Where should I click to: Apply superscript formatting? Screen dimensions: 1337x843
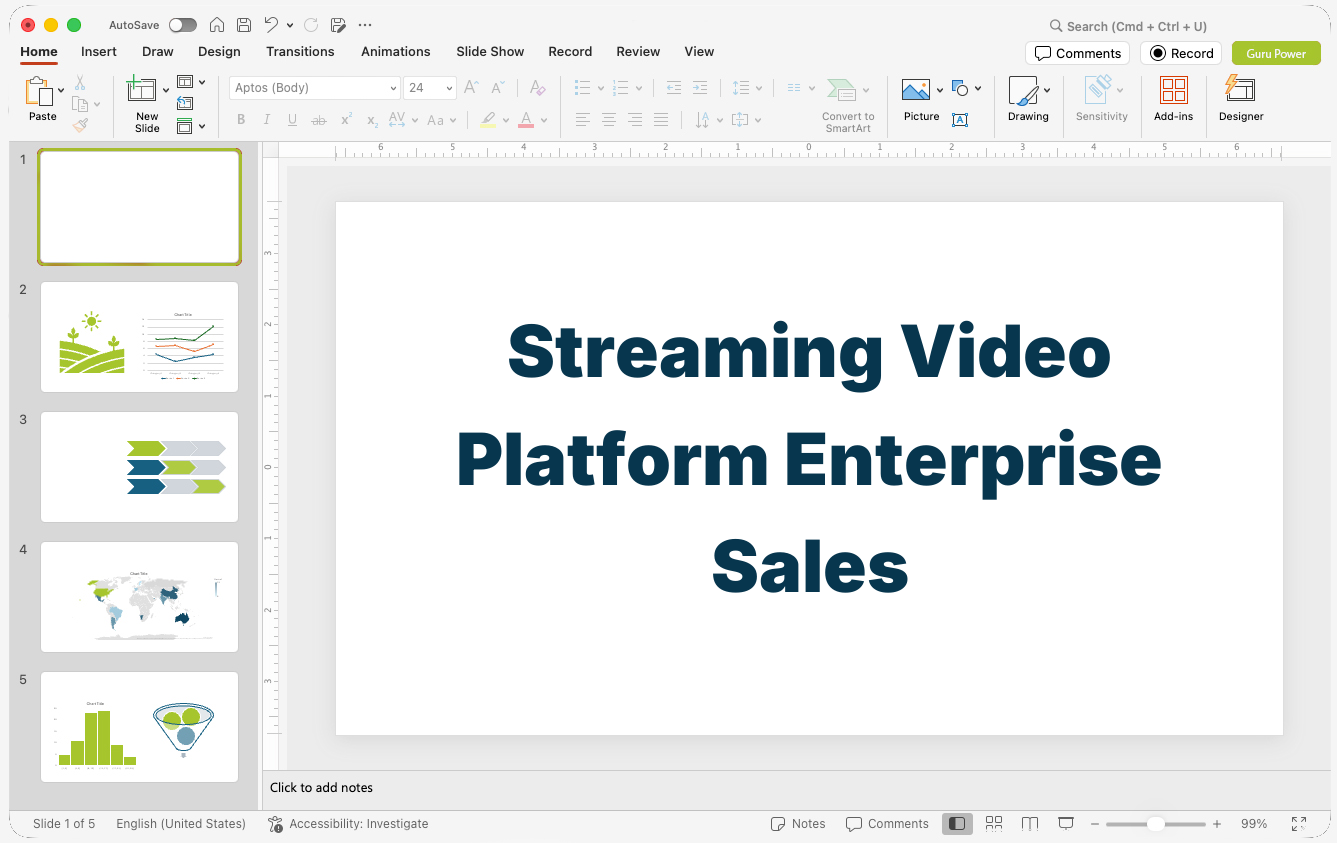point(346,120)
